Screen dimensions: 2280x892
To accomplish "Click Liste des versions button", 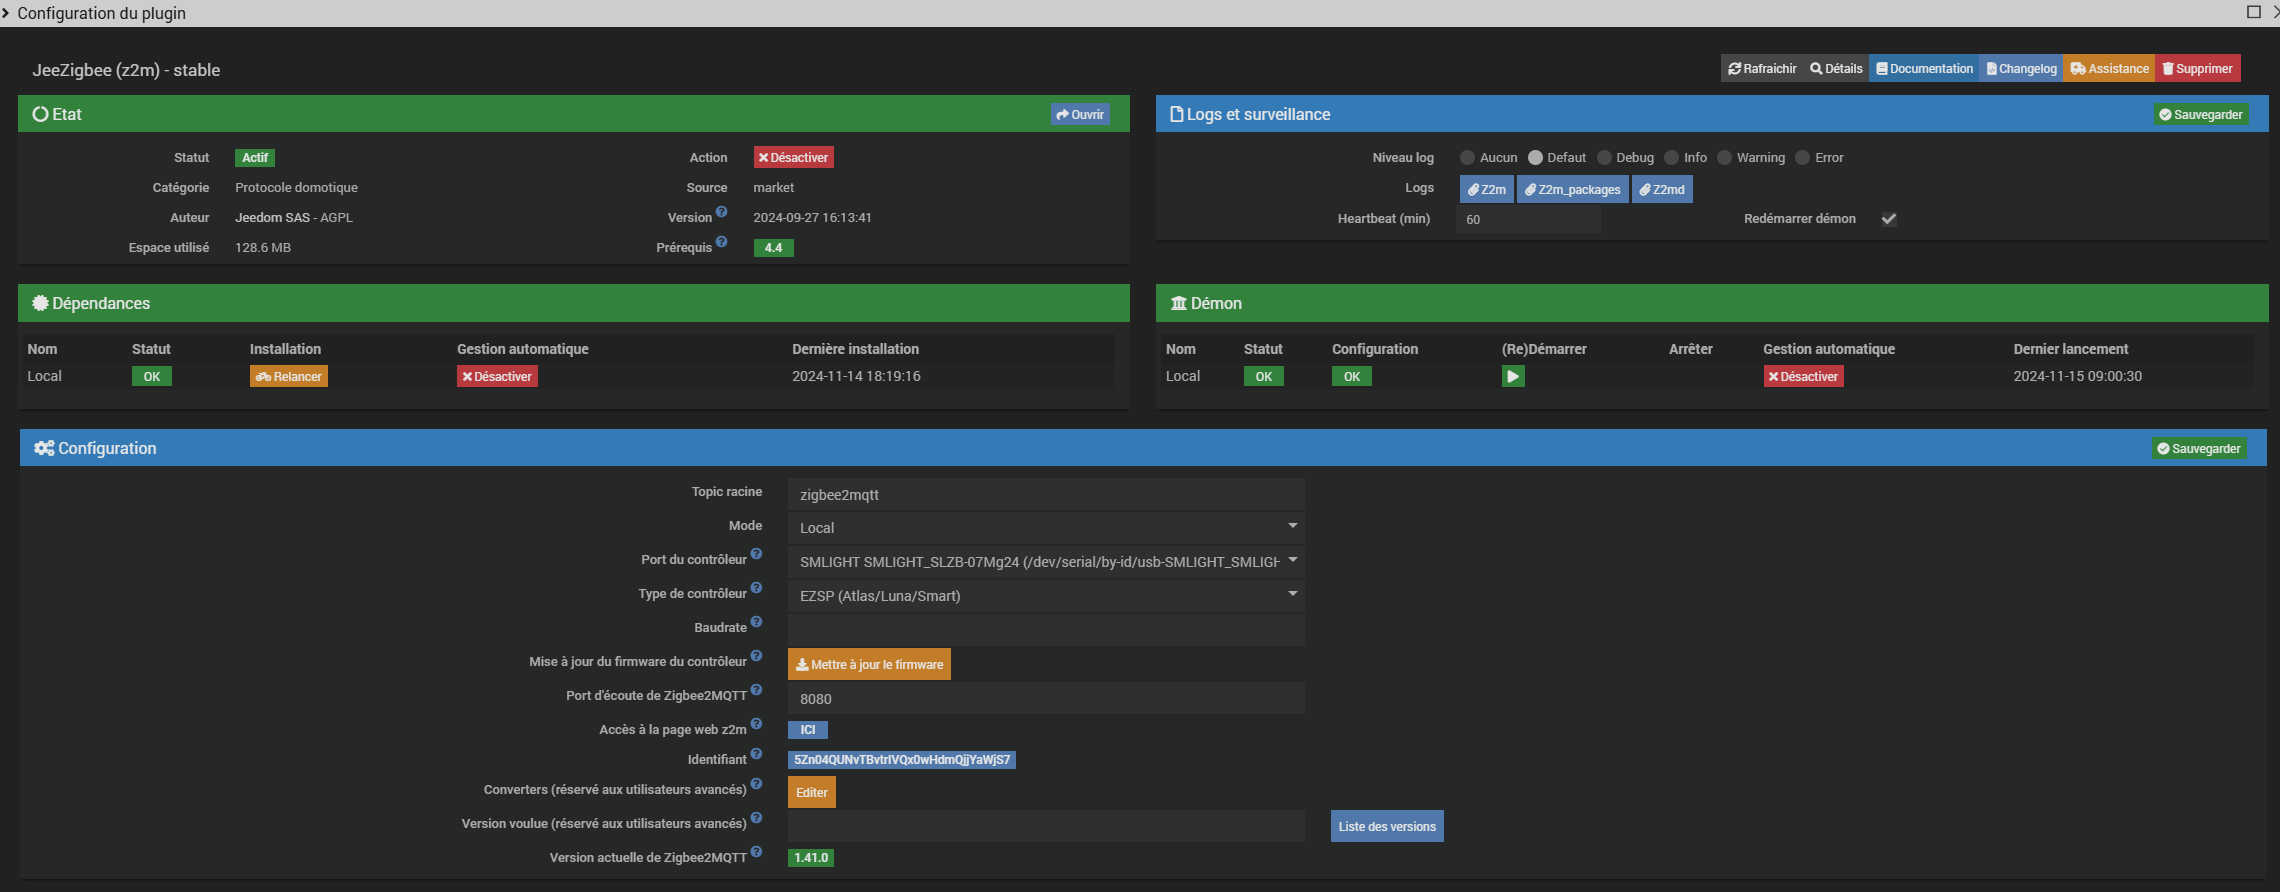I will tap(1386, 826).
